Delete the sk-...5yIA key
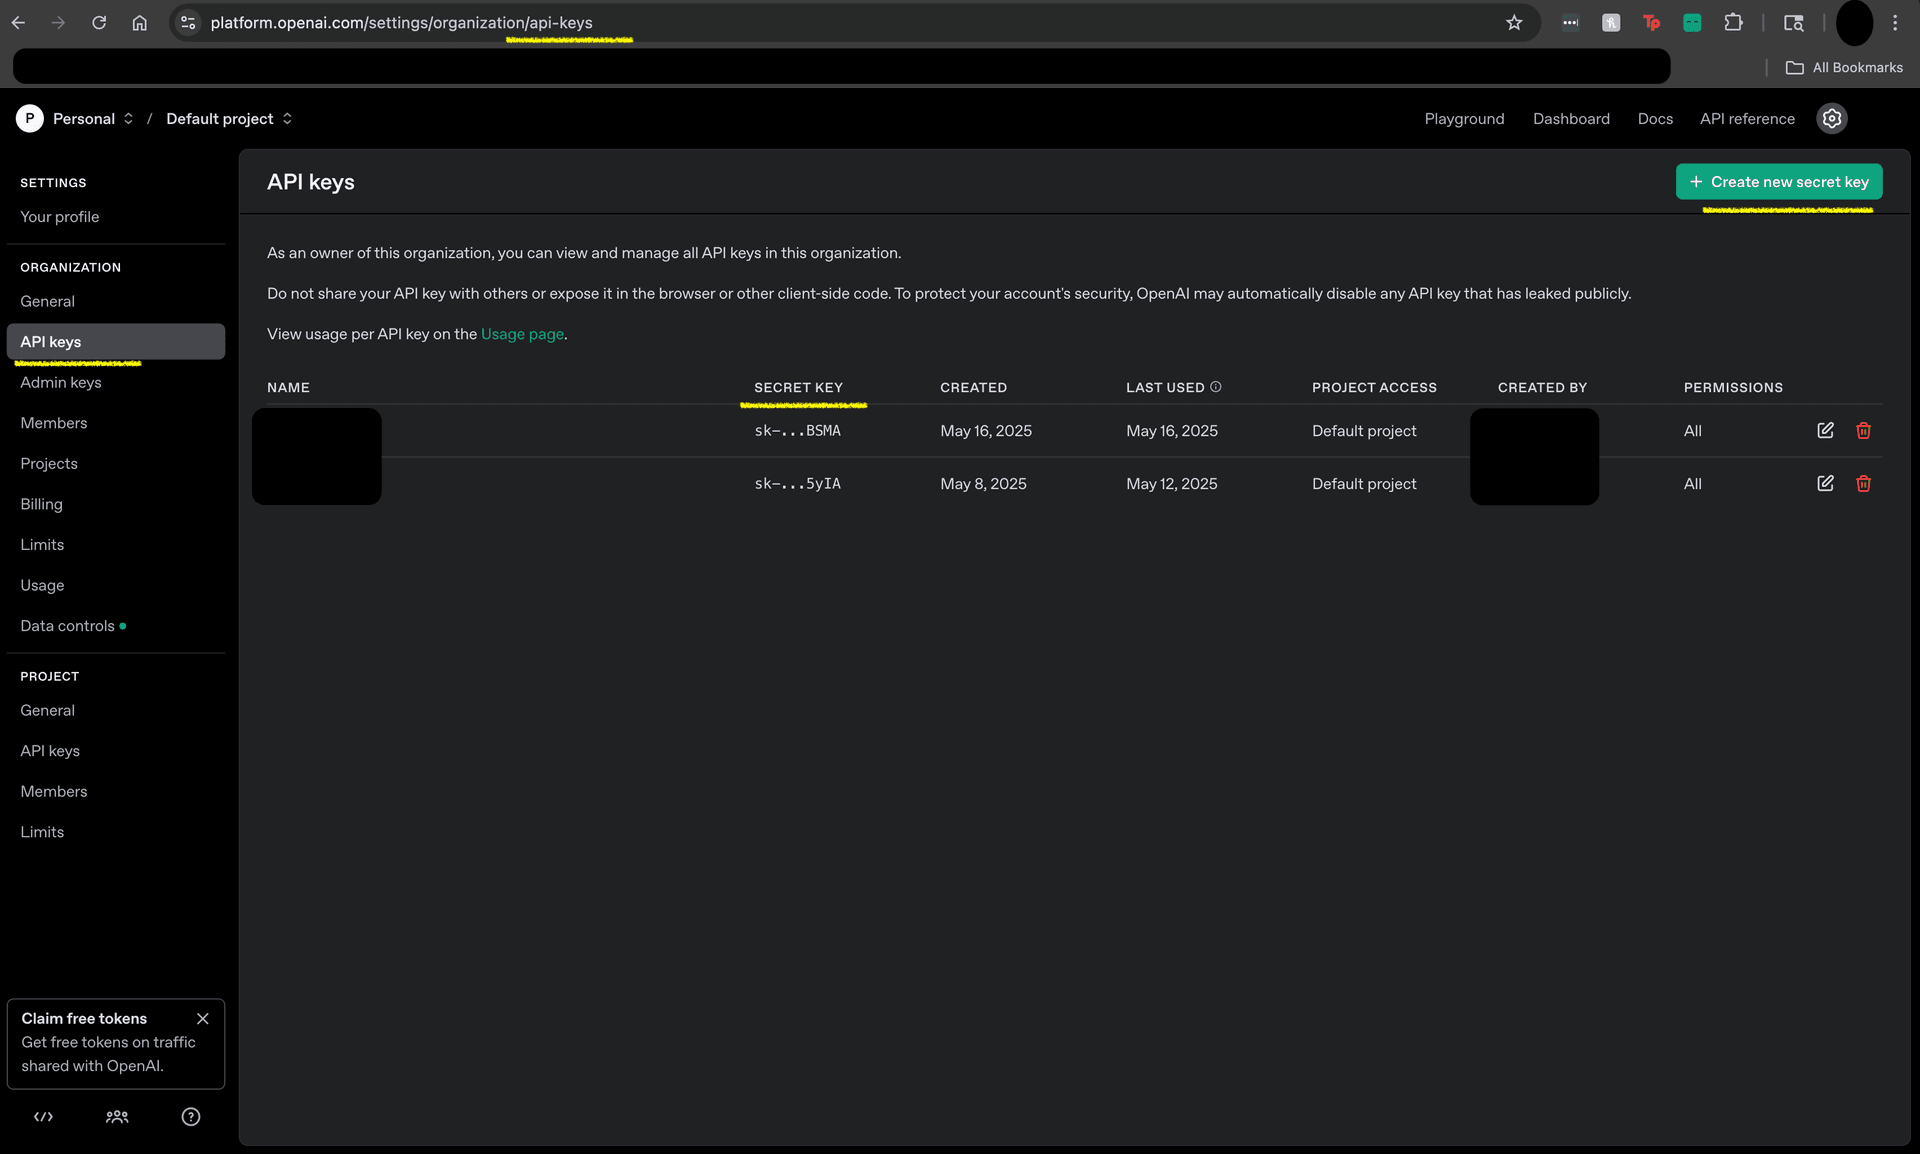Image resolution: width=1920 pixels, height=1154 pixels. coord(1863,483)
